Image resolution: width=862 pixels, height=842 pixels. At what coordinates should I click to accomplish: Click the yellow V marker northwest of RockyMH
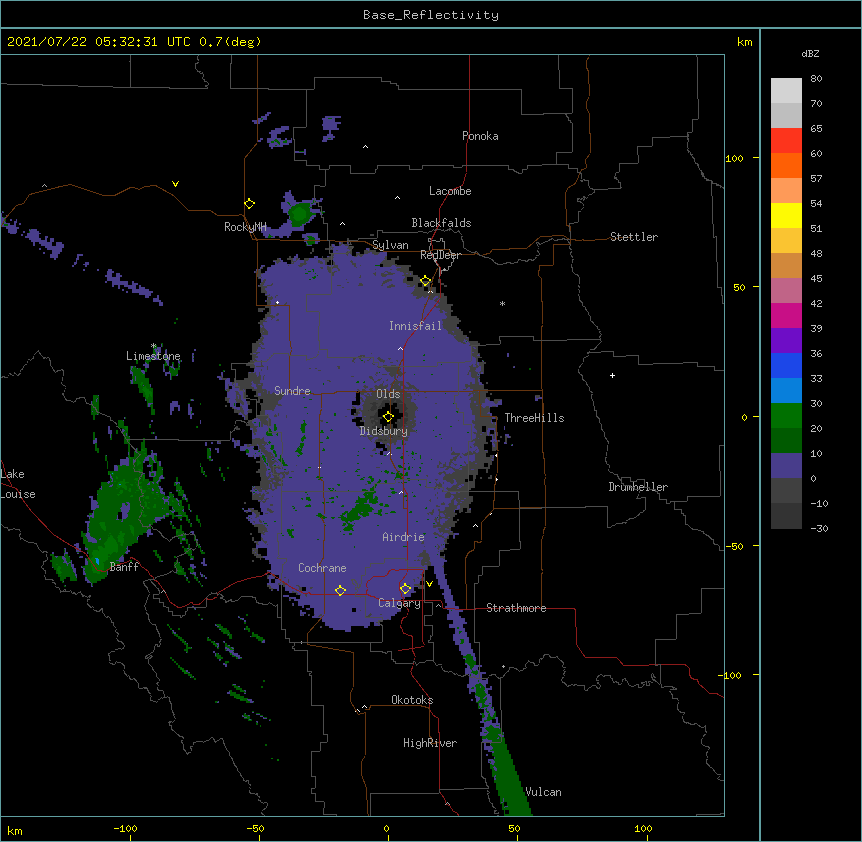(x=175, y=184)
